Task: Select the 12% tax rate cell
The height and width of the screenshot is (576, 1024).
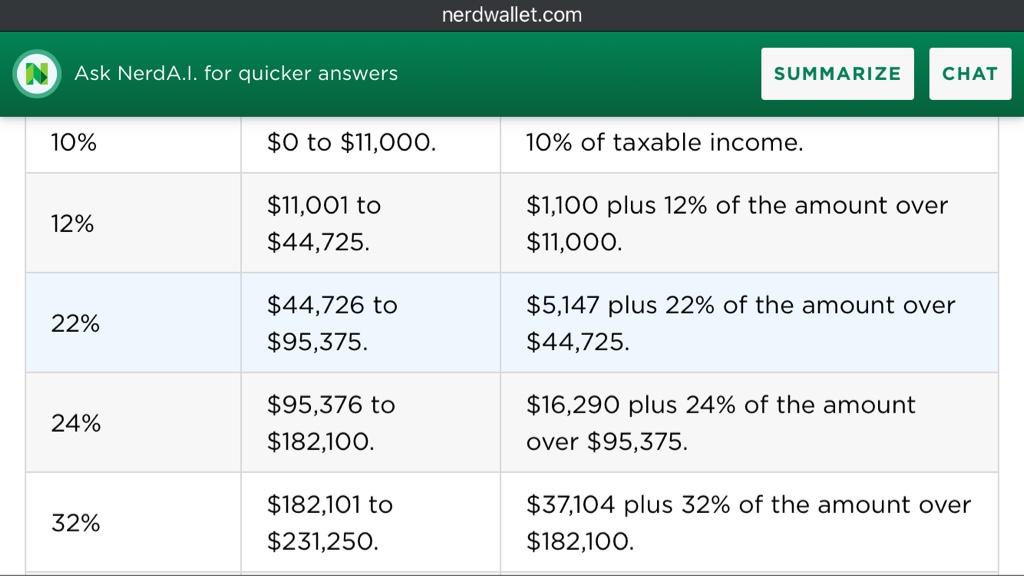Action: (133, 223)
